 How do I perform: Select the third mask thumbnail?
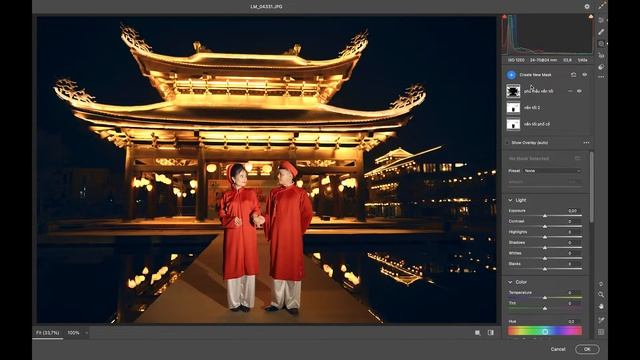(513, 124)
